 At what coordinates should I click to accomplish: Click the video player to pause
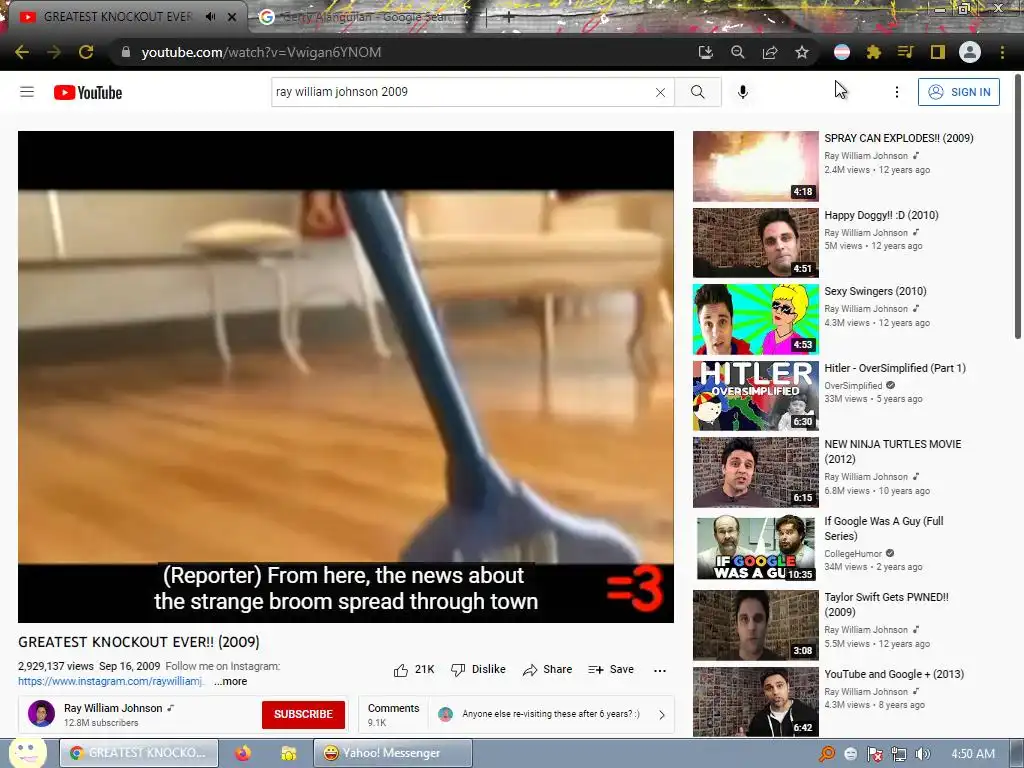coord(345,376)
